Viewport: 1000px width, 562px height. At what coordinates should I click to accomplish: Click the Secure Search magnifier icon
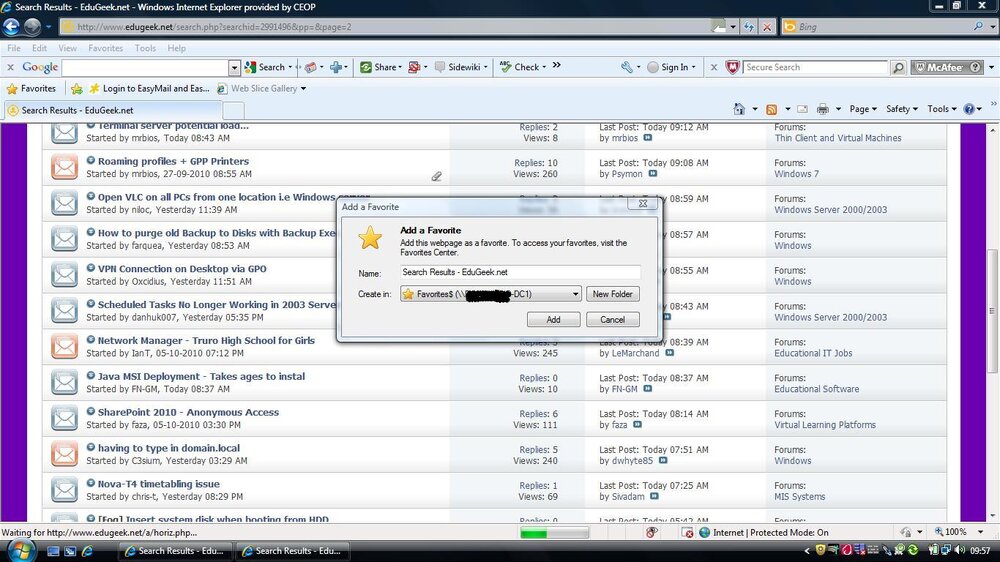coord(898,67)
